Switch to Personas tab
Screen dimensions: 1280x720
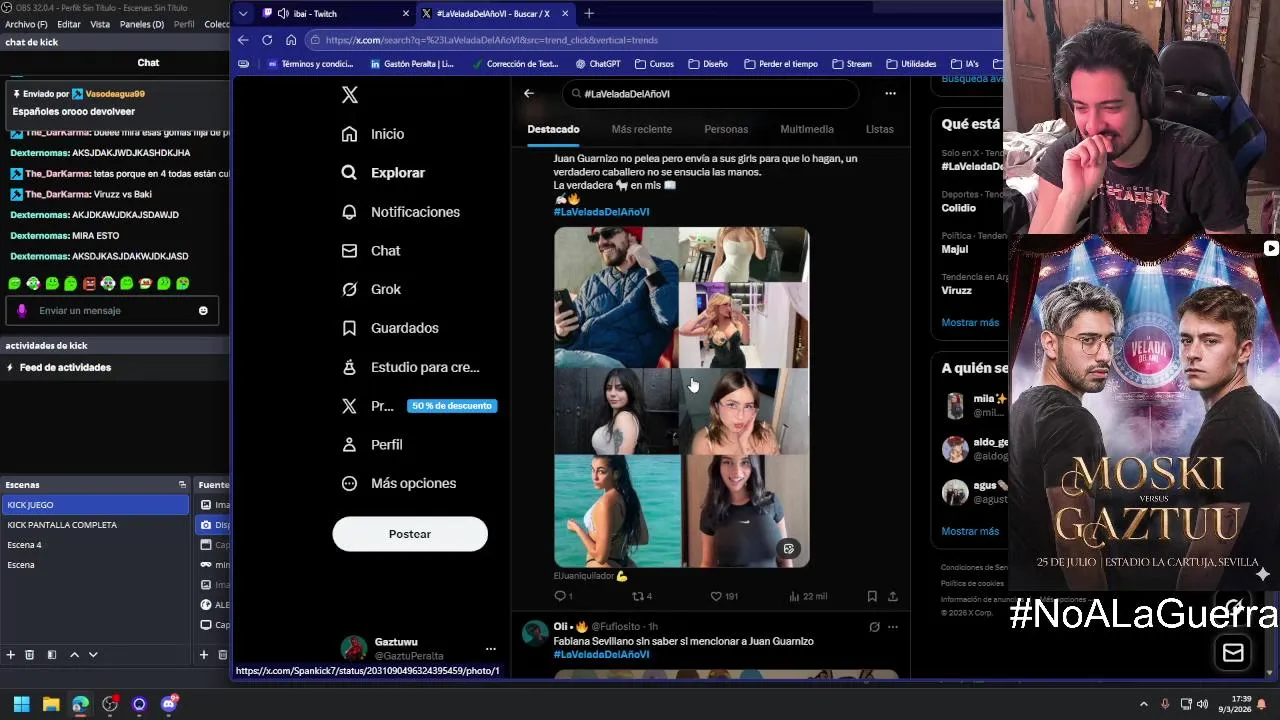(x=726, y=129)
